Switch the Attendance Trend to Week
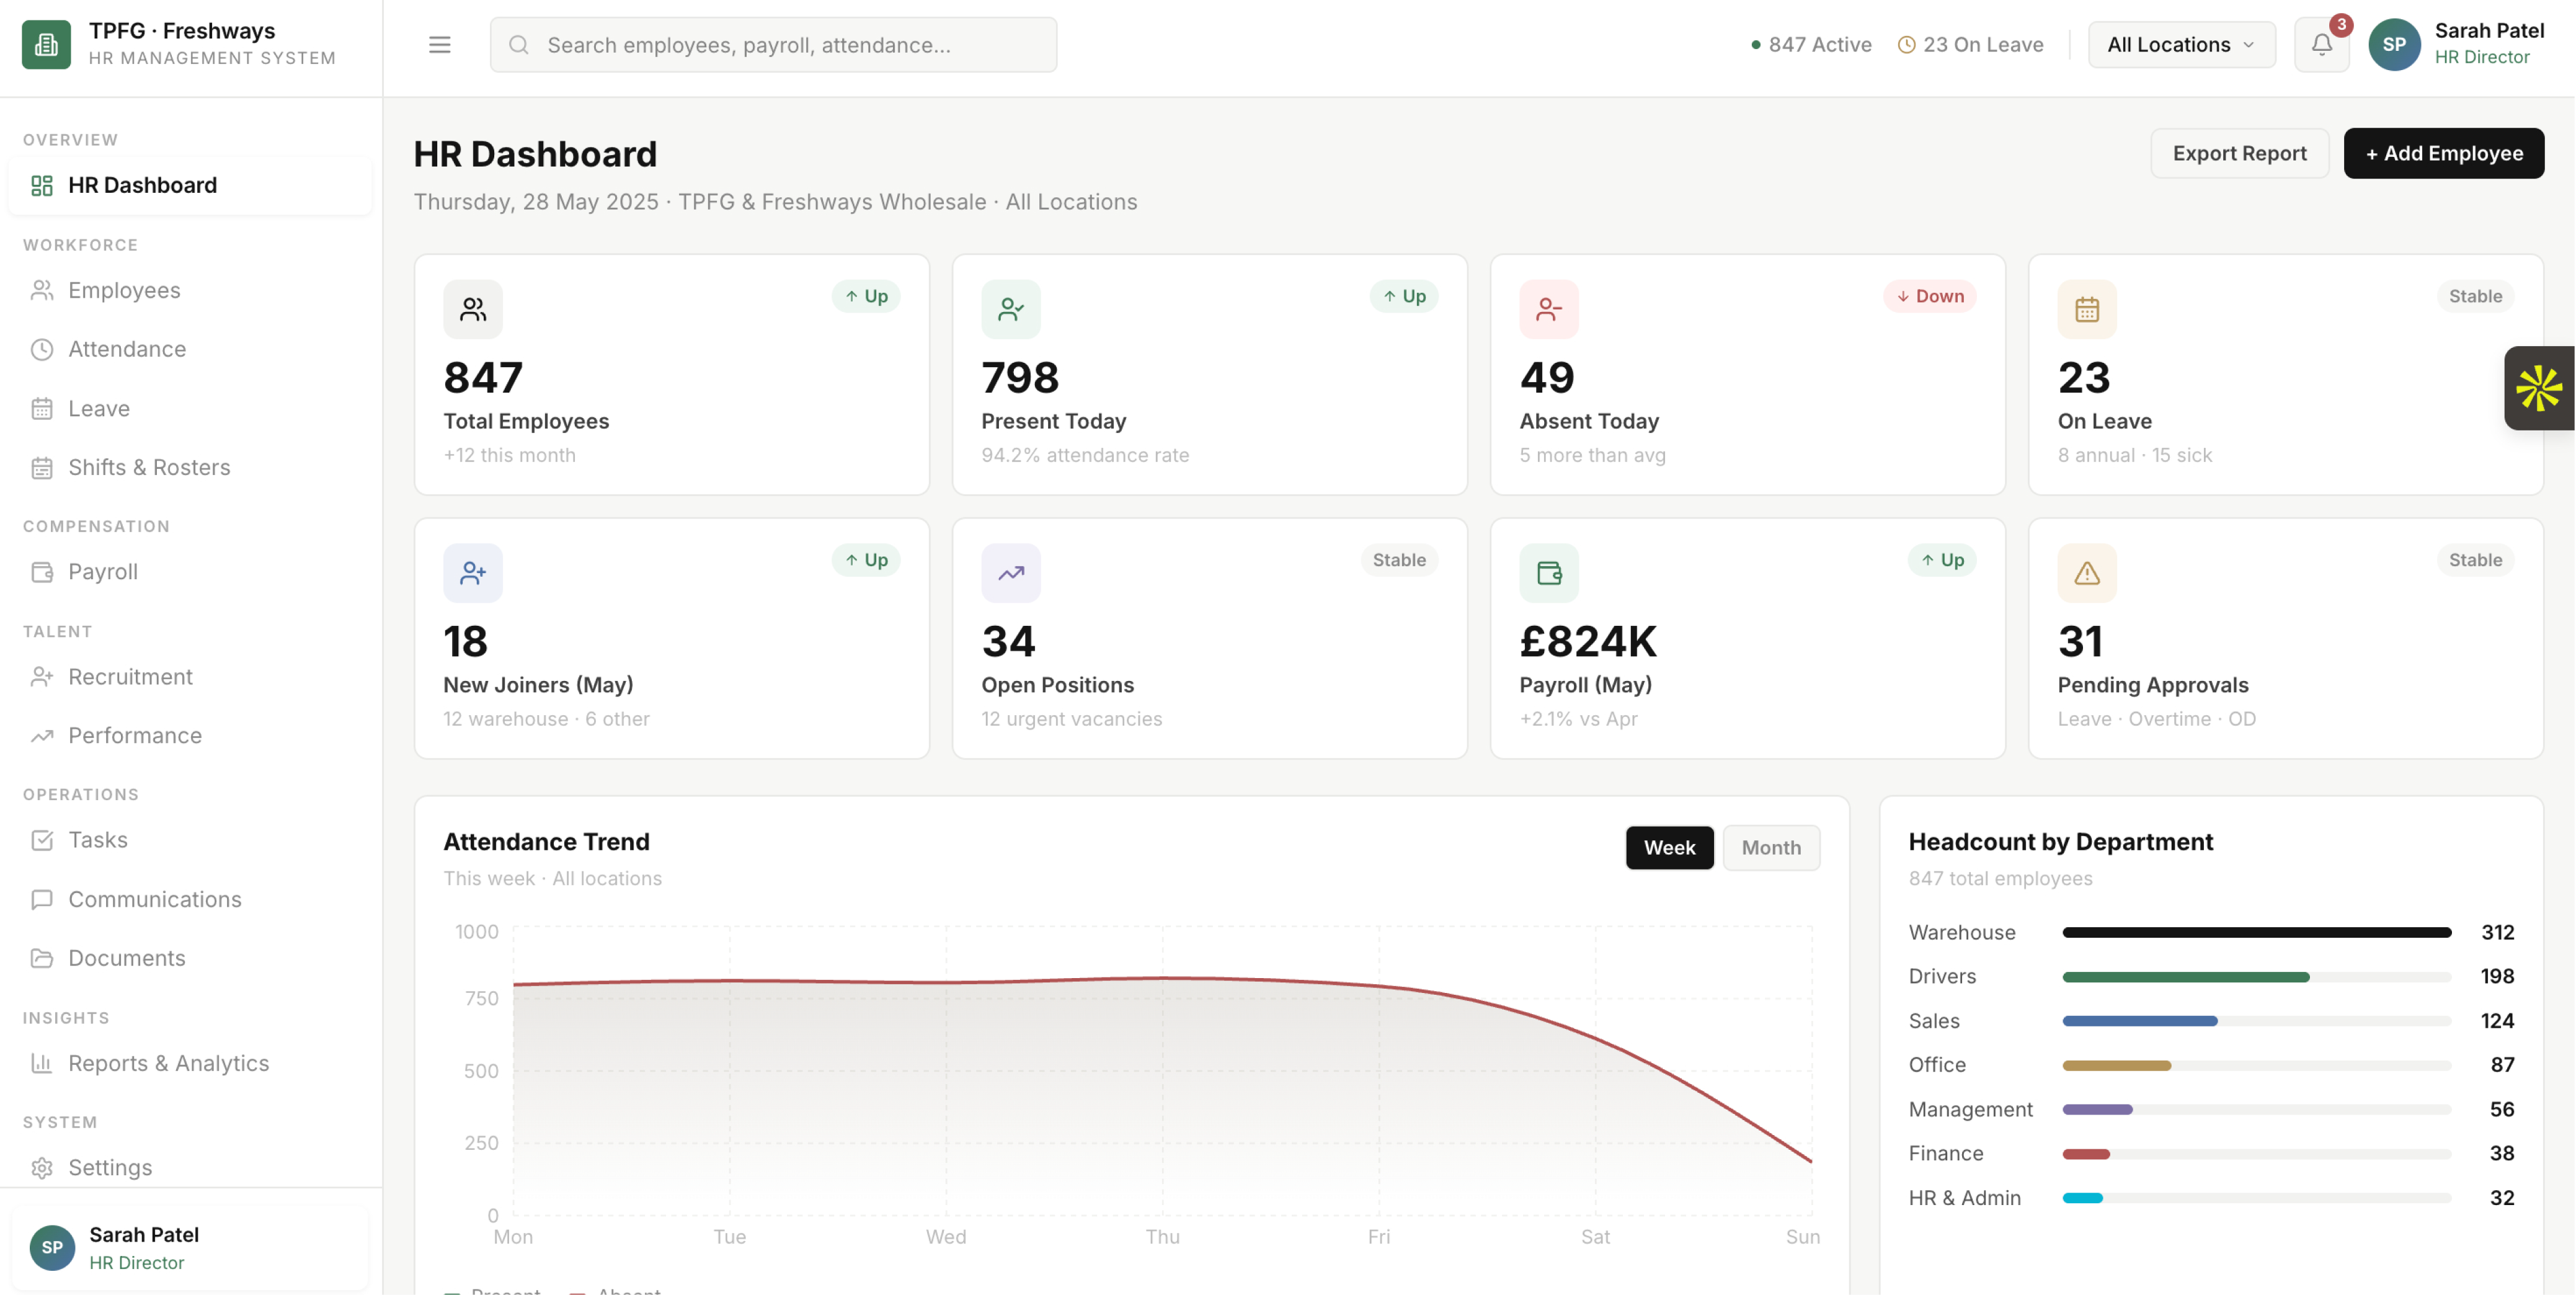2576x1295 pixels. (1669, 847)
